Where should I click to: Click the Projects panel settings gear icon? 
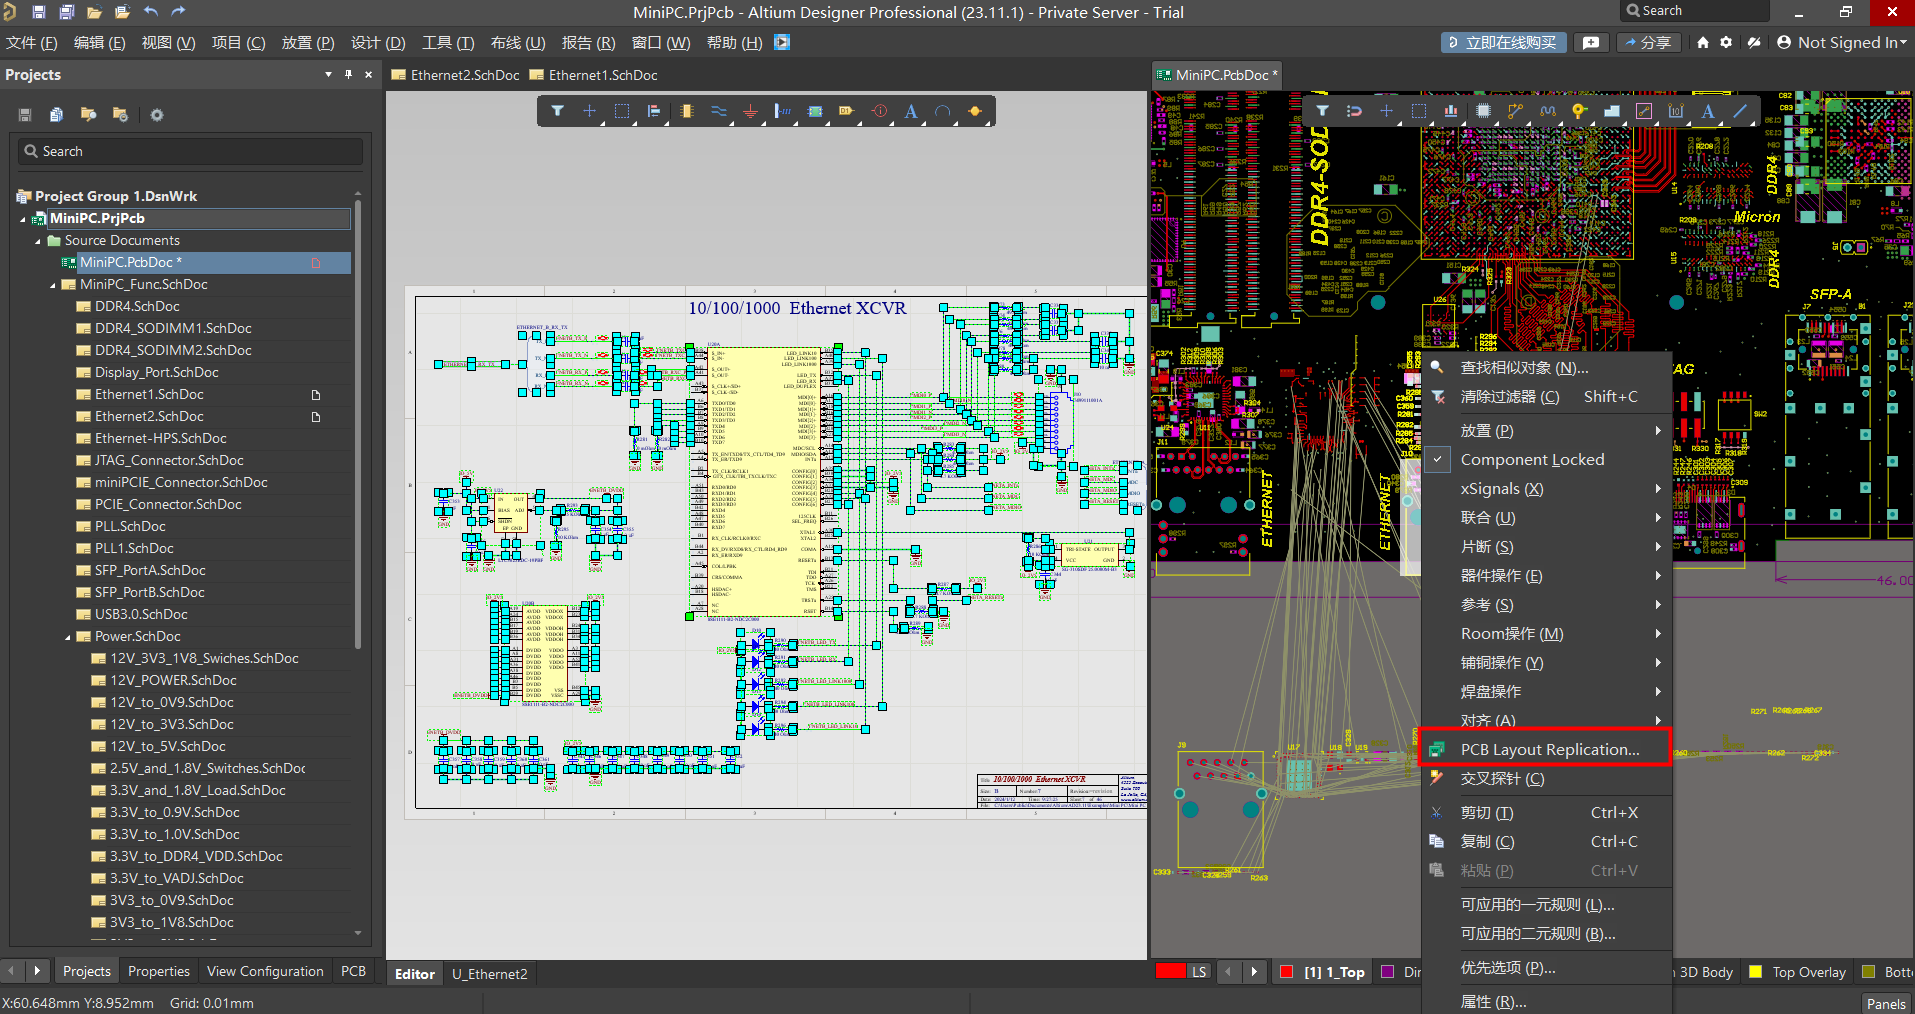pos(157,115)
